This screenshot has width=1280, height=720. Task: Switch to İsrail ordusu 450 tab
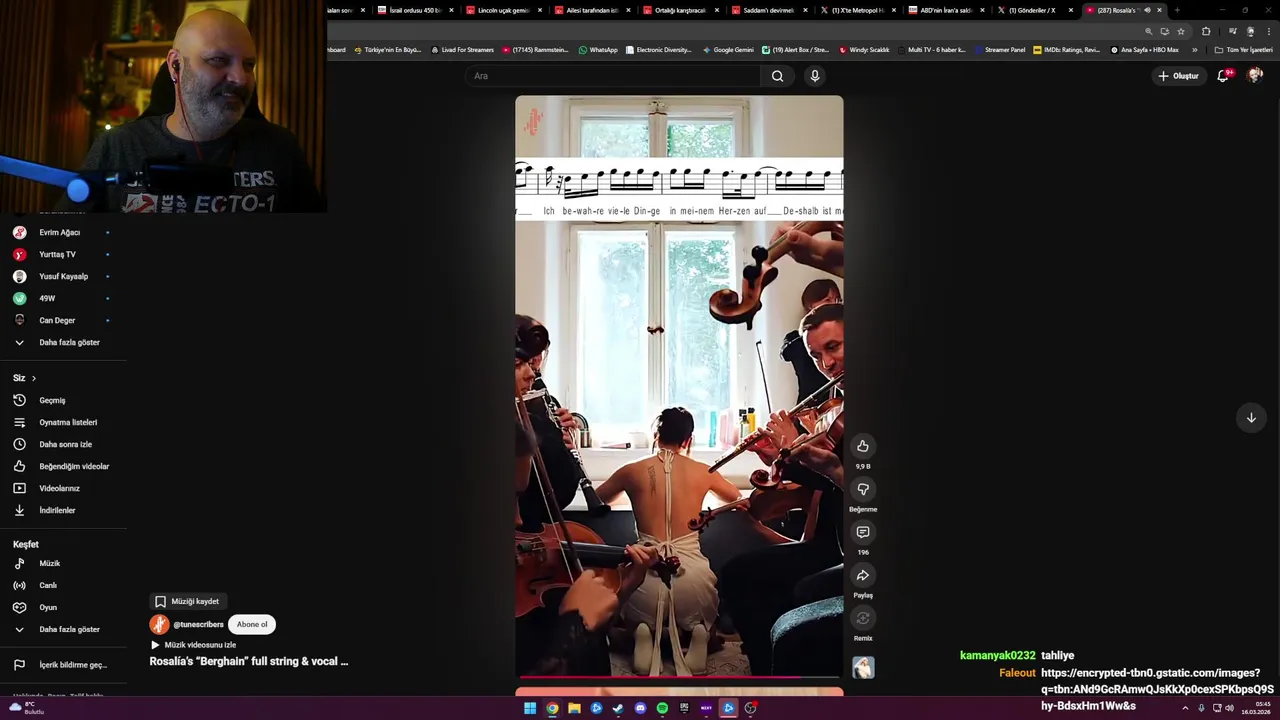pos(414,10)
